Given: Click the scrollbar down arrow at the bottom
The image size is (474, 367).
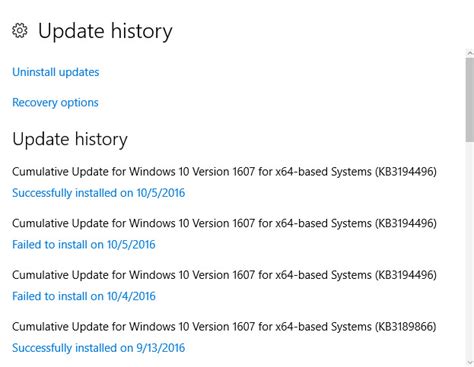Looking at the screenshot, I should (x=470, y=362).
